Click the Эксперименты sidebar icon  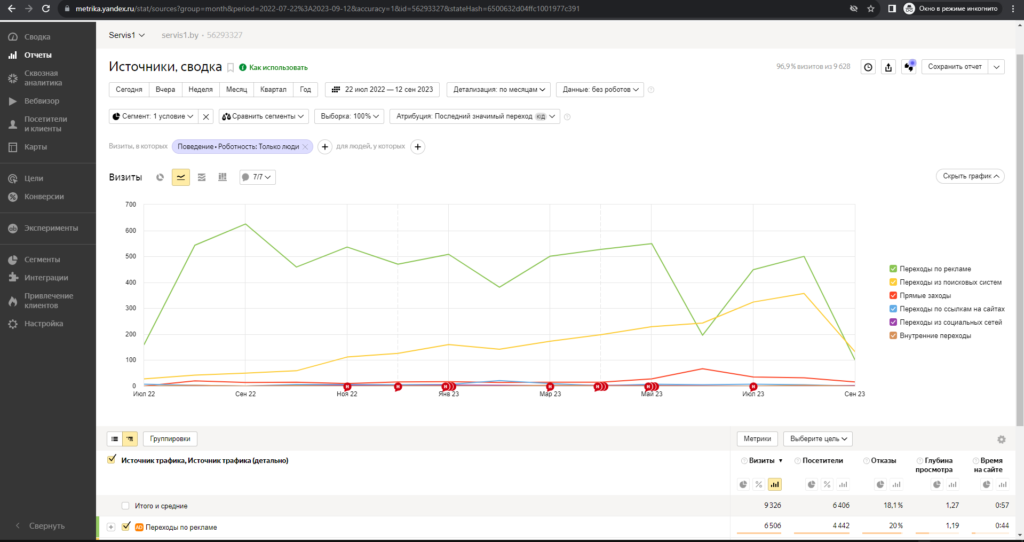12,229
